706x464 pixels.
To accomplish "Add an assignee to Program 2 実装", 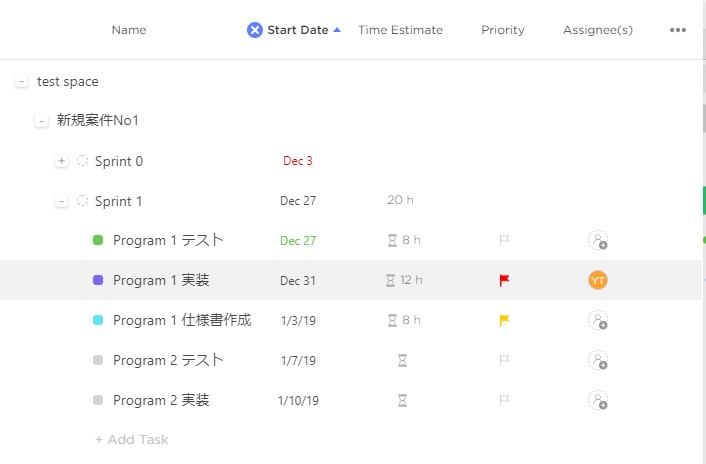I will (x=598, y=401).
